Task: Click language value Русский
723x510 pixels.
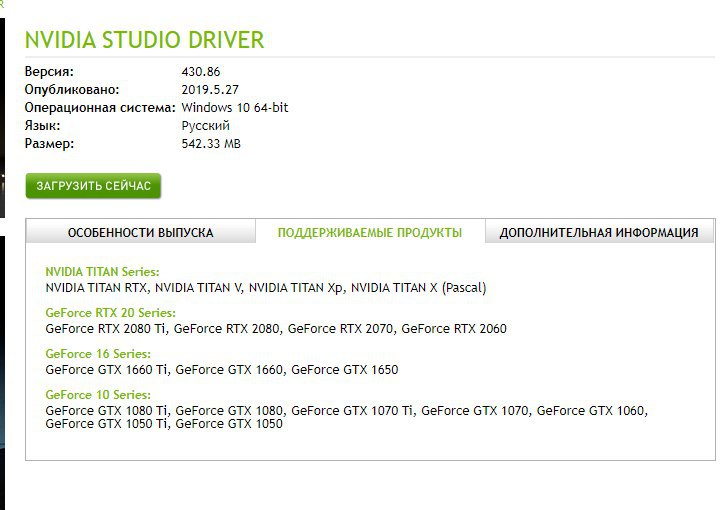Action: pyautogui.click(x=205, y=126)
